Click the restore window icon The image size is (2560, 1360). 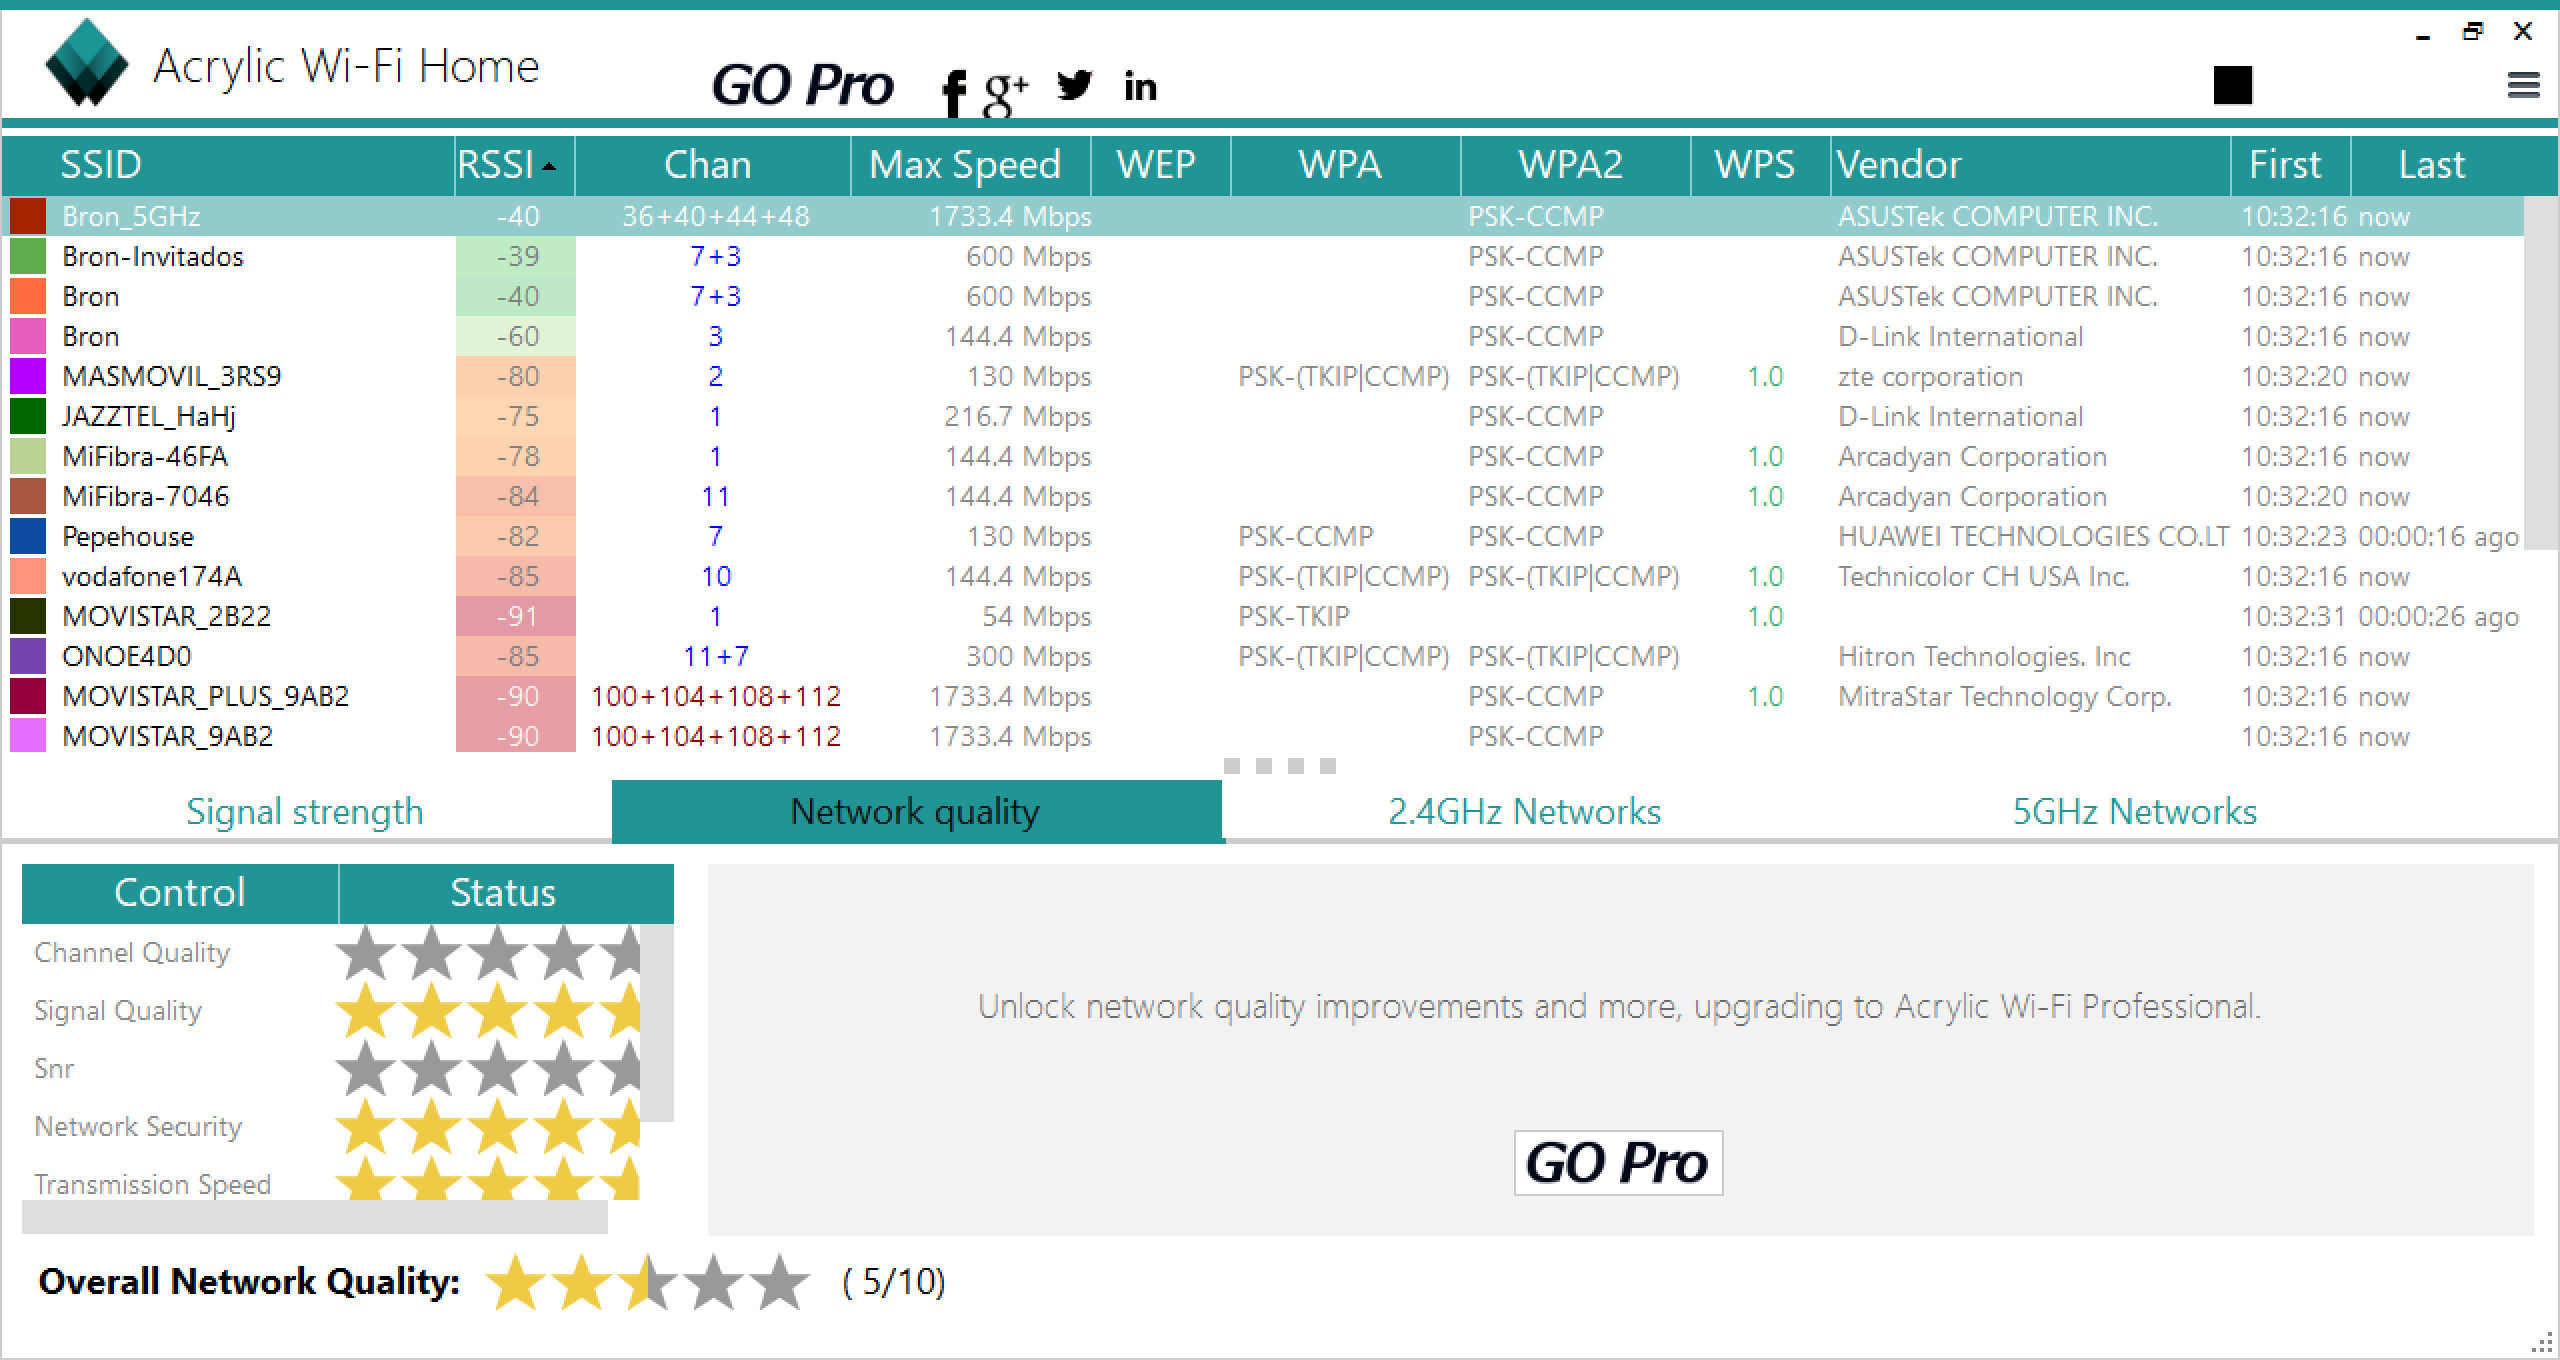tap(2471, 32)
